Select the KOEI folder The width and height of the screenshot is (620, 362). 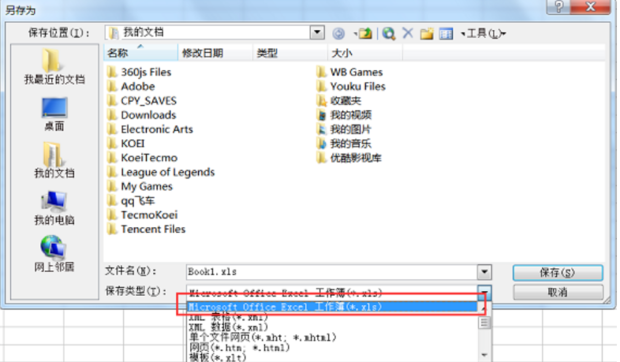(126, 143)
